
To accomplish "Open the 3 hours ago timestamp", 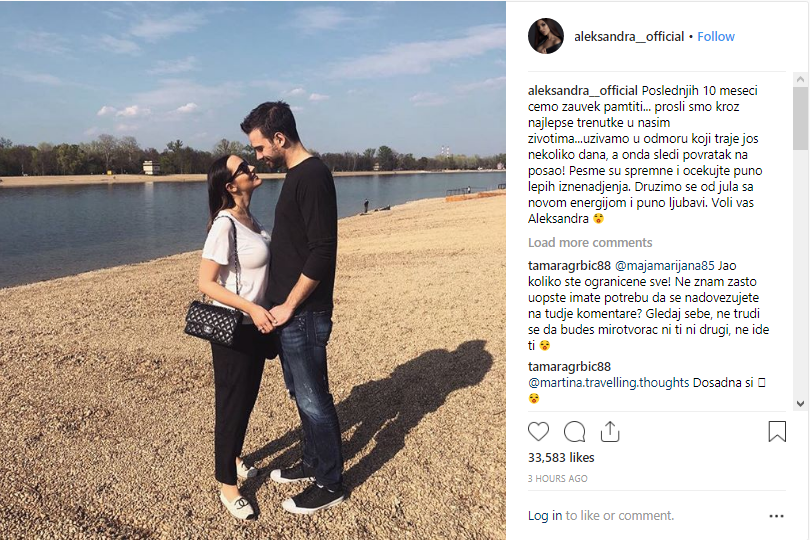I will click(557, 479).
